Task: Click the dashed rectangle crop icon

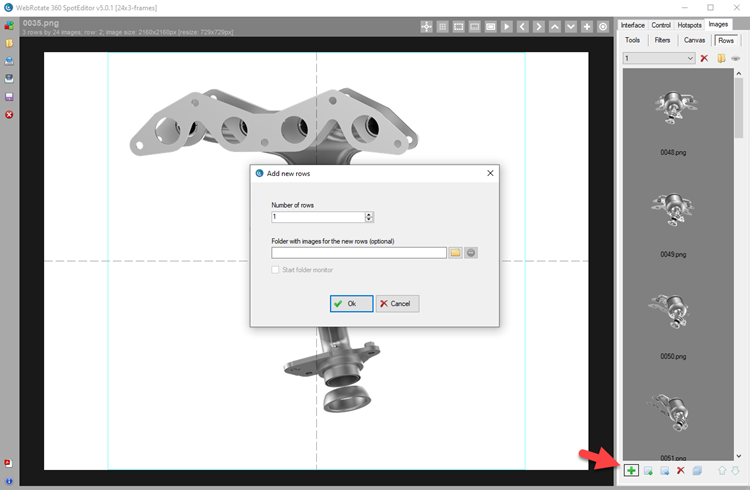Action: (x=458, y=27)
